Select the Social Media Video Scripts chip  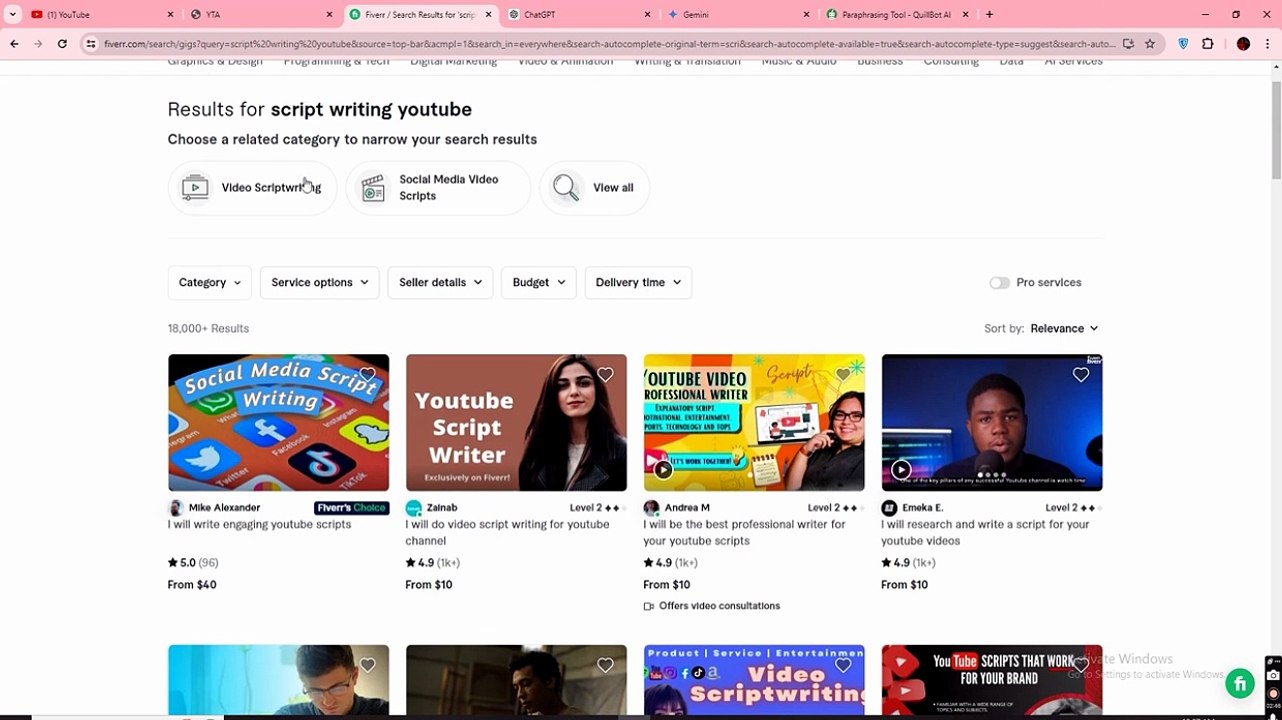tap(438, 188)
